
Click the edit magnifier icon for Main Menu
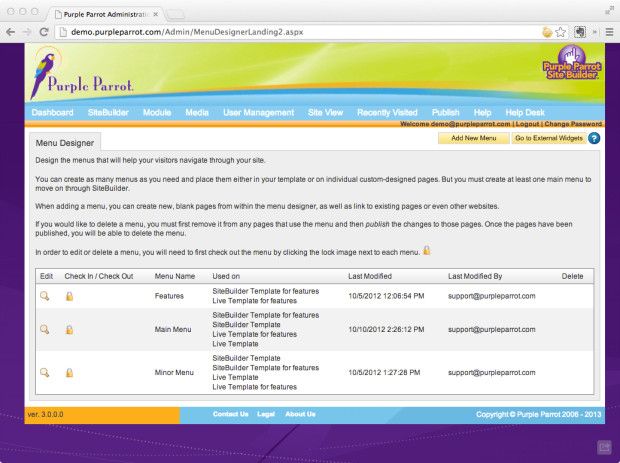tap(44, 329)
